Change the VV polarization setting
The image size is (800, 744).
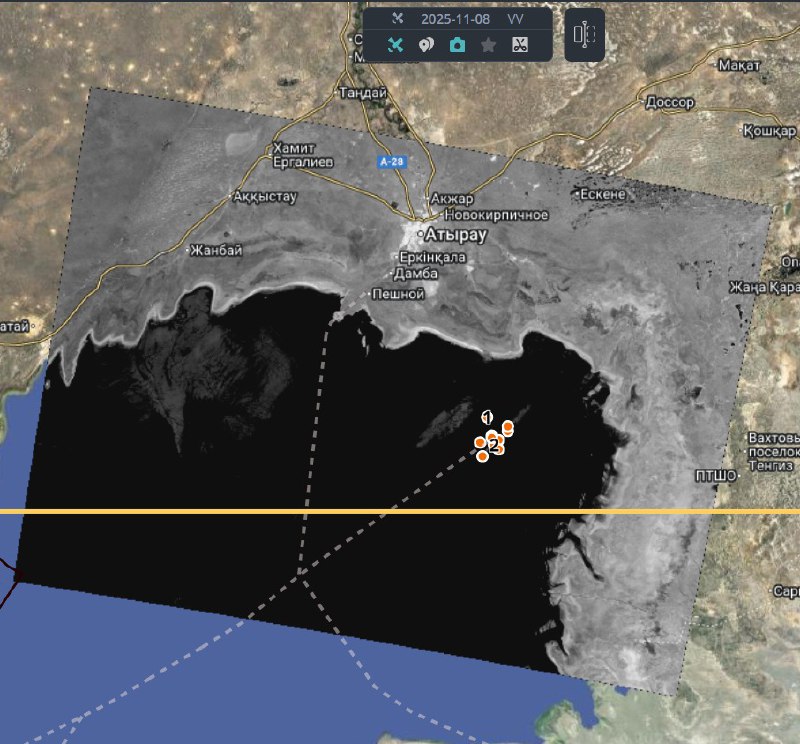point(515,19)
